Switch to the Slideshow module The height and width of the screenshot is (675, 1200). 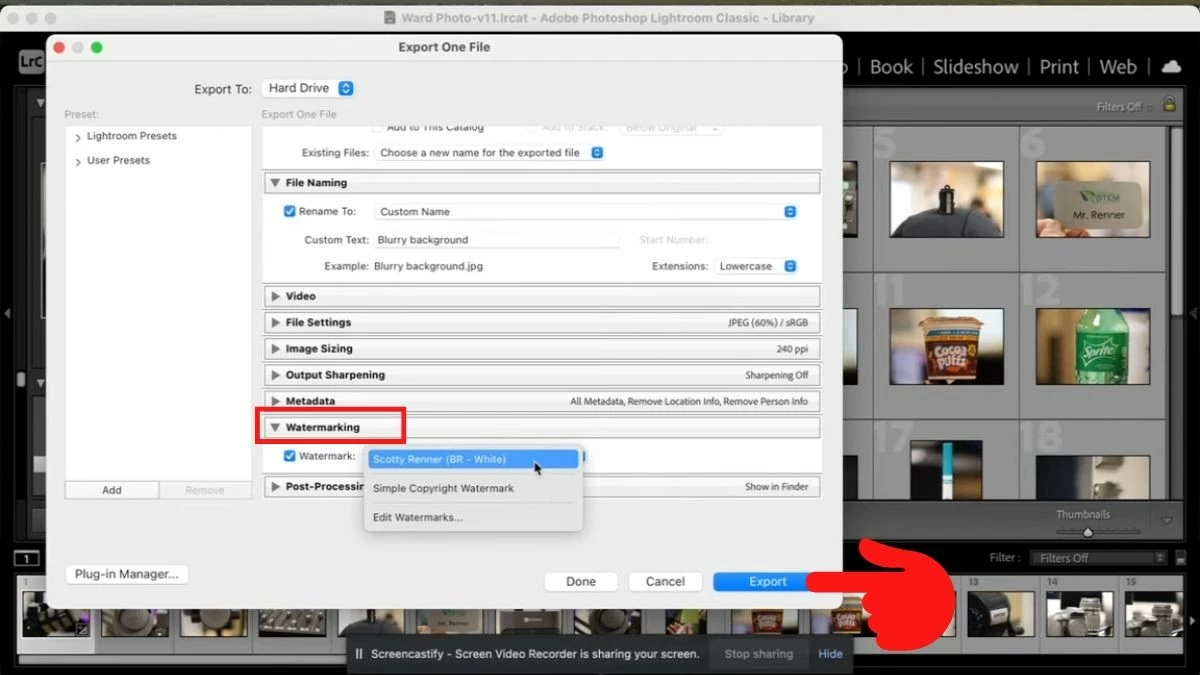(975, 67)
